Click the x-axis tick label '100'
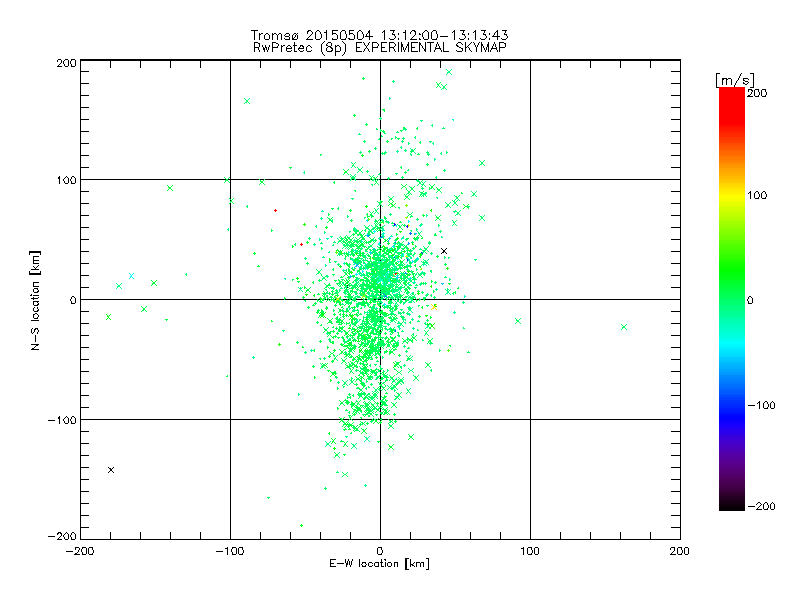The height and width of the screenshot is (600, 800). [x=530, y=551]
